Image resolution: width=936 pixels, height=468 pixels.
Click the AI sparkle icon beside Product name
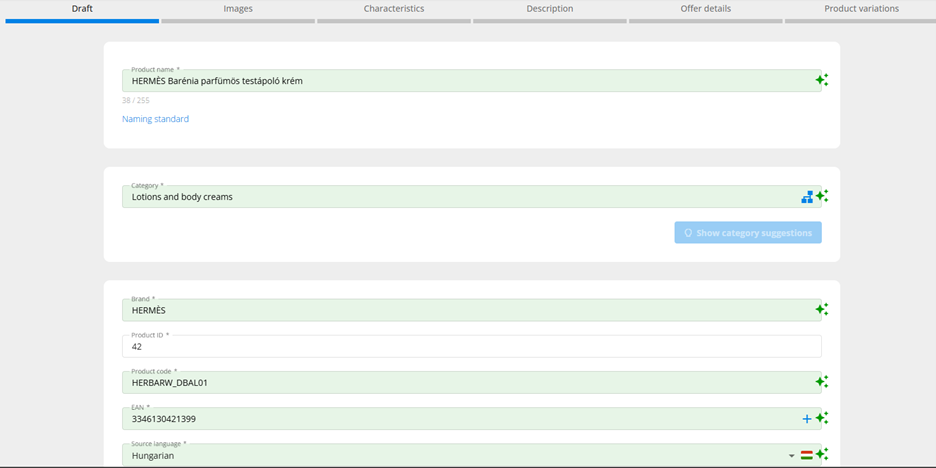(821, 80)
